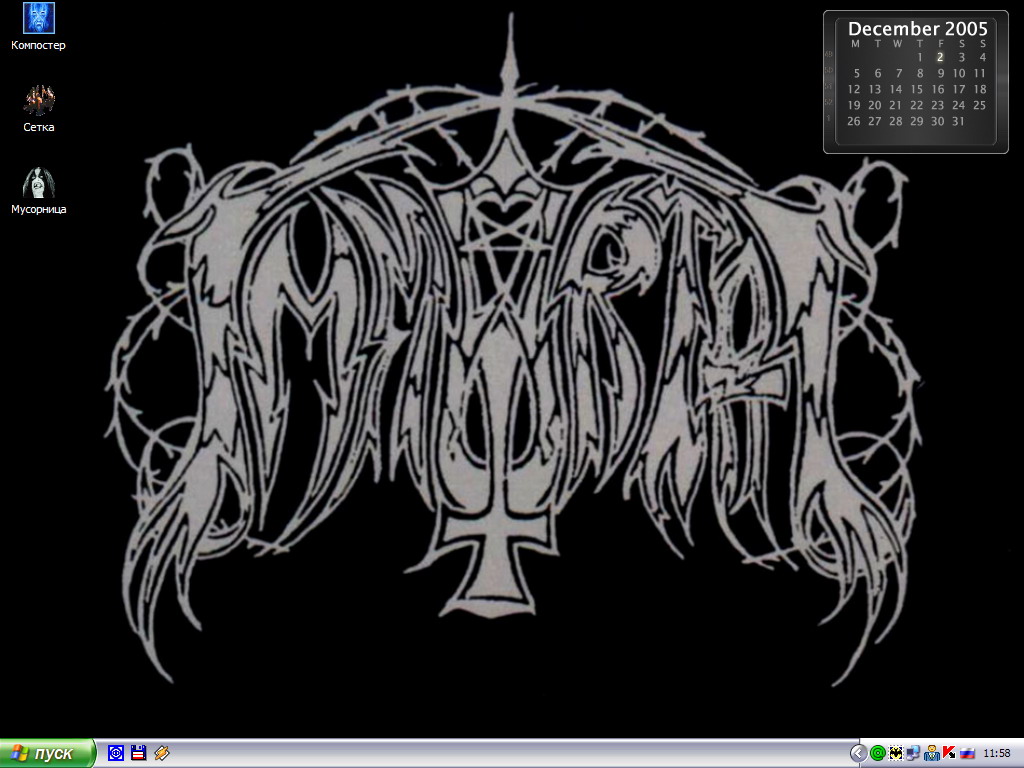The width and height of the screenshot is (1024, 768).
Task: Launch the blue target quick launch icon
Action: pos(116,753)
